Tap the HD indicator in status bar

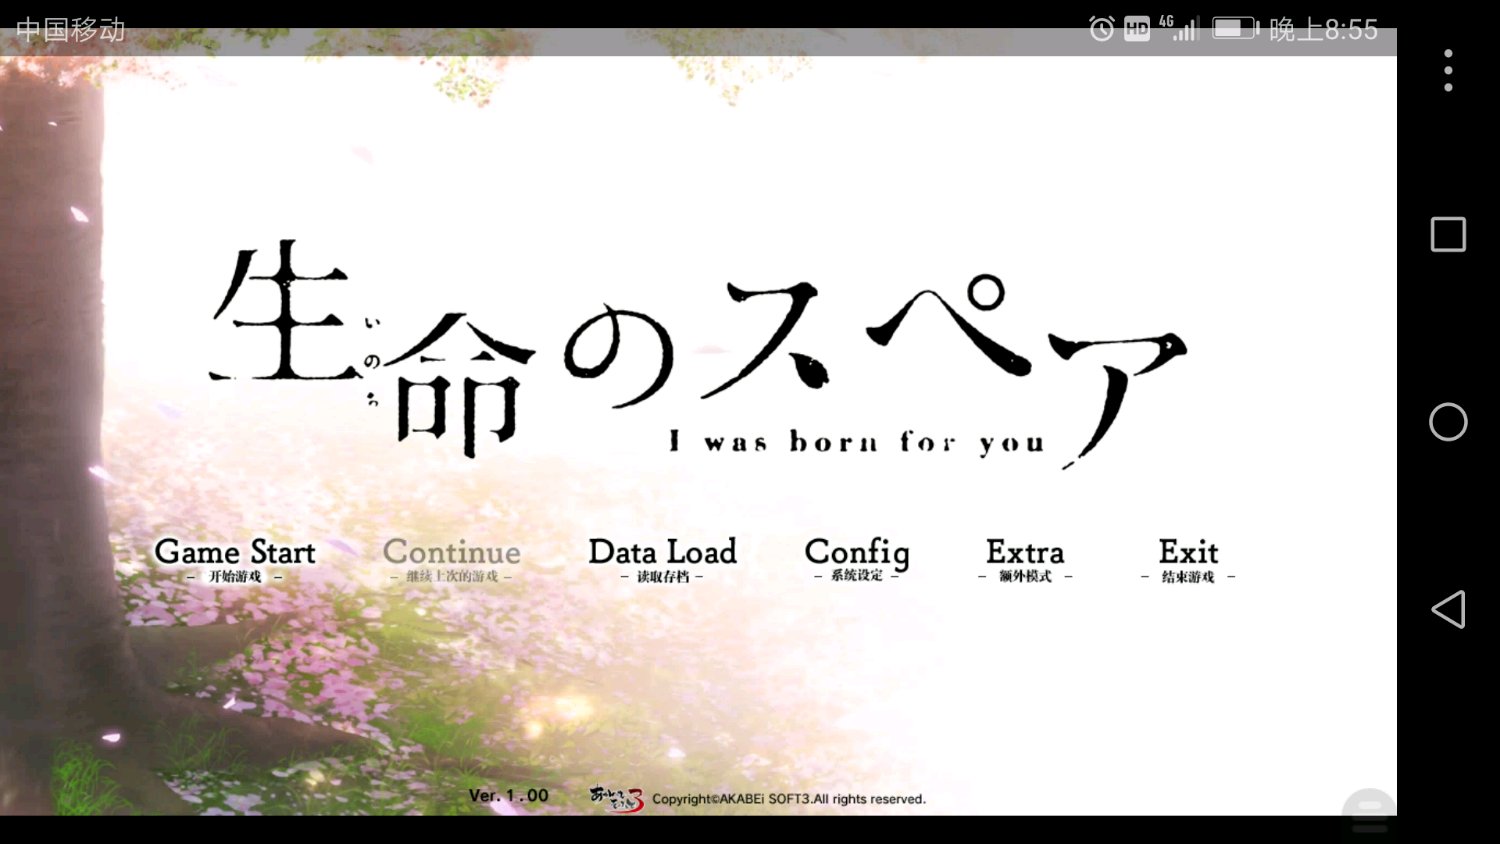point(1137,29)
